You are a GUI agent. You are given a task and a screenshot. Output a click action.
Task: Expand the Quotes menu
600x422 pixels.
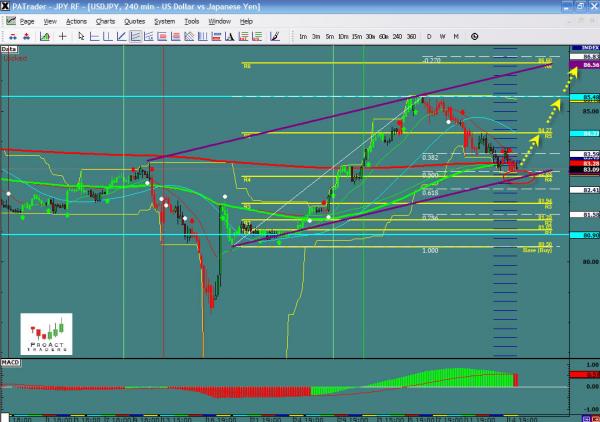click(x=134, y=20)
